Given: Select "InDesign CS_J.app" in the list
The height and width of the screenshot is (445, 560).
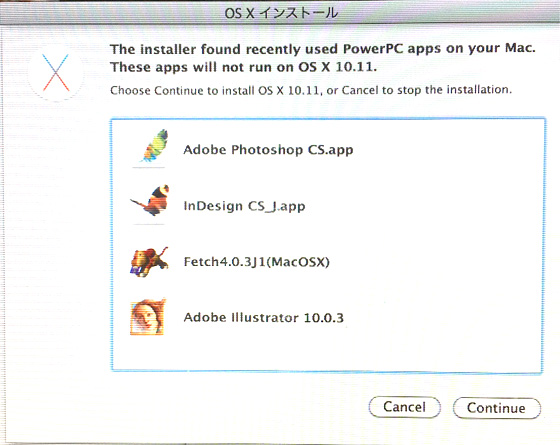Looking at the screenshot, I should click(244, 206).
